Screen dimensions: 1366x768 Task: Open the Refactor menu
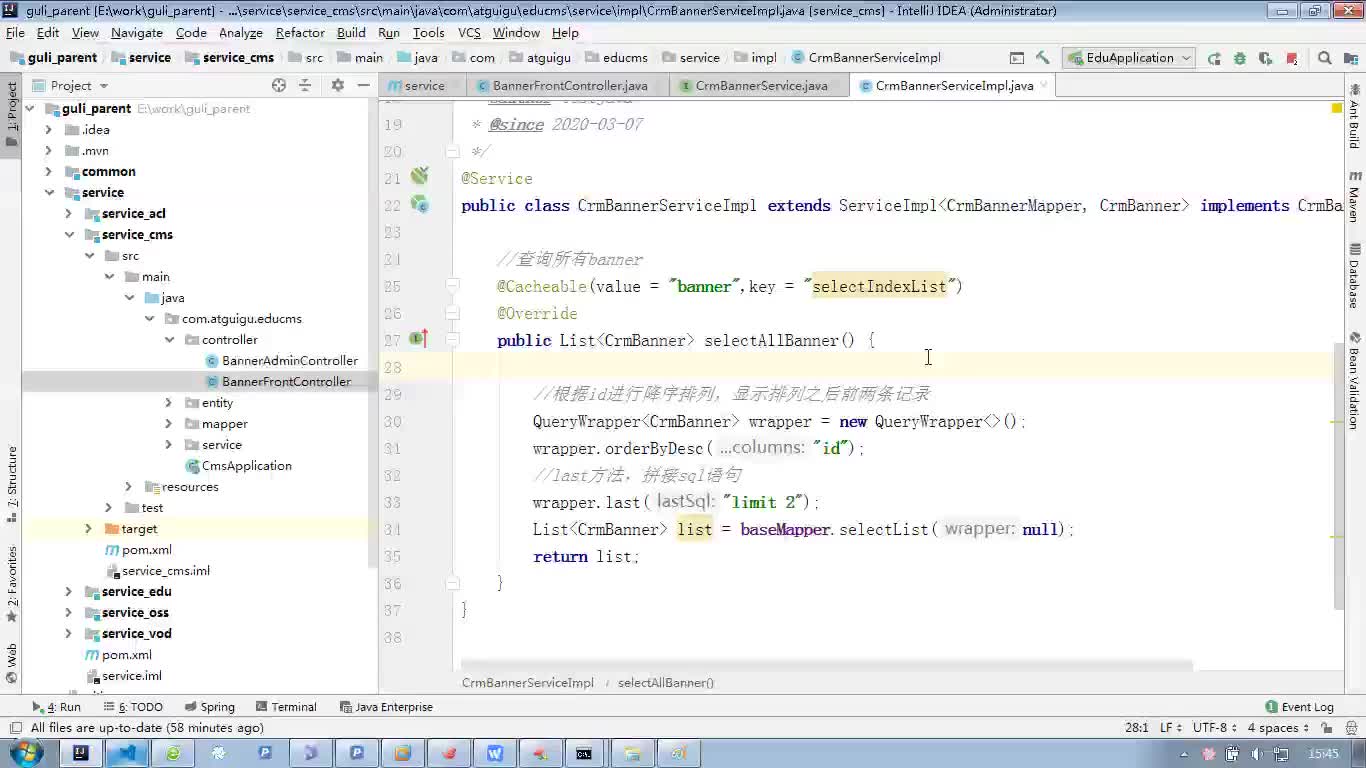(x=300, y=32)
